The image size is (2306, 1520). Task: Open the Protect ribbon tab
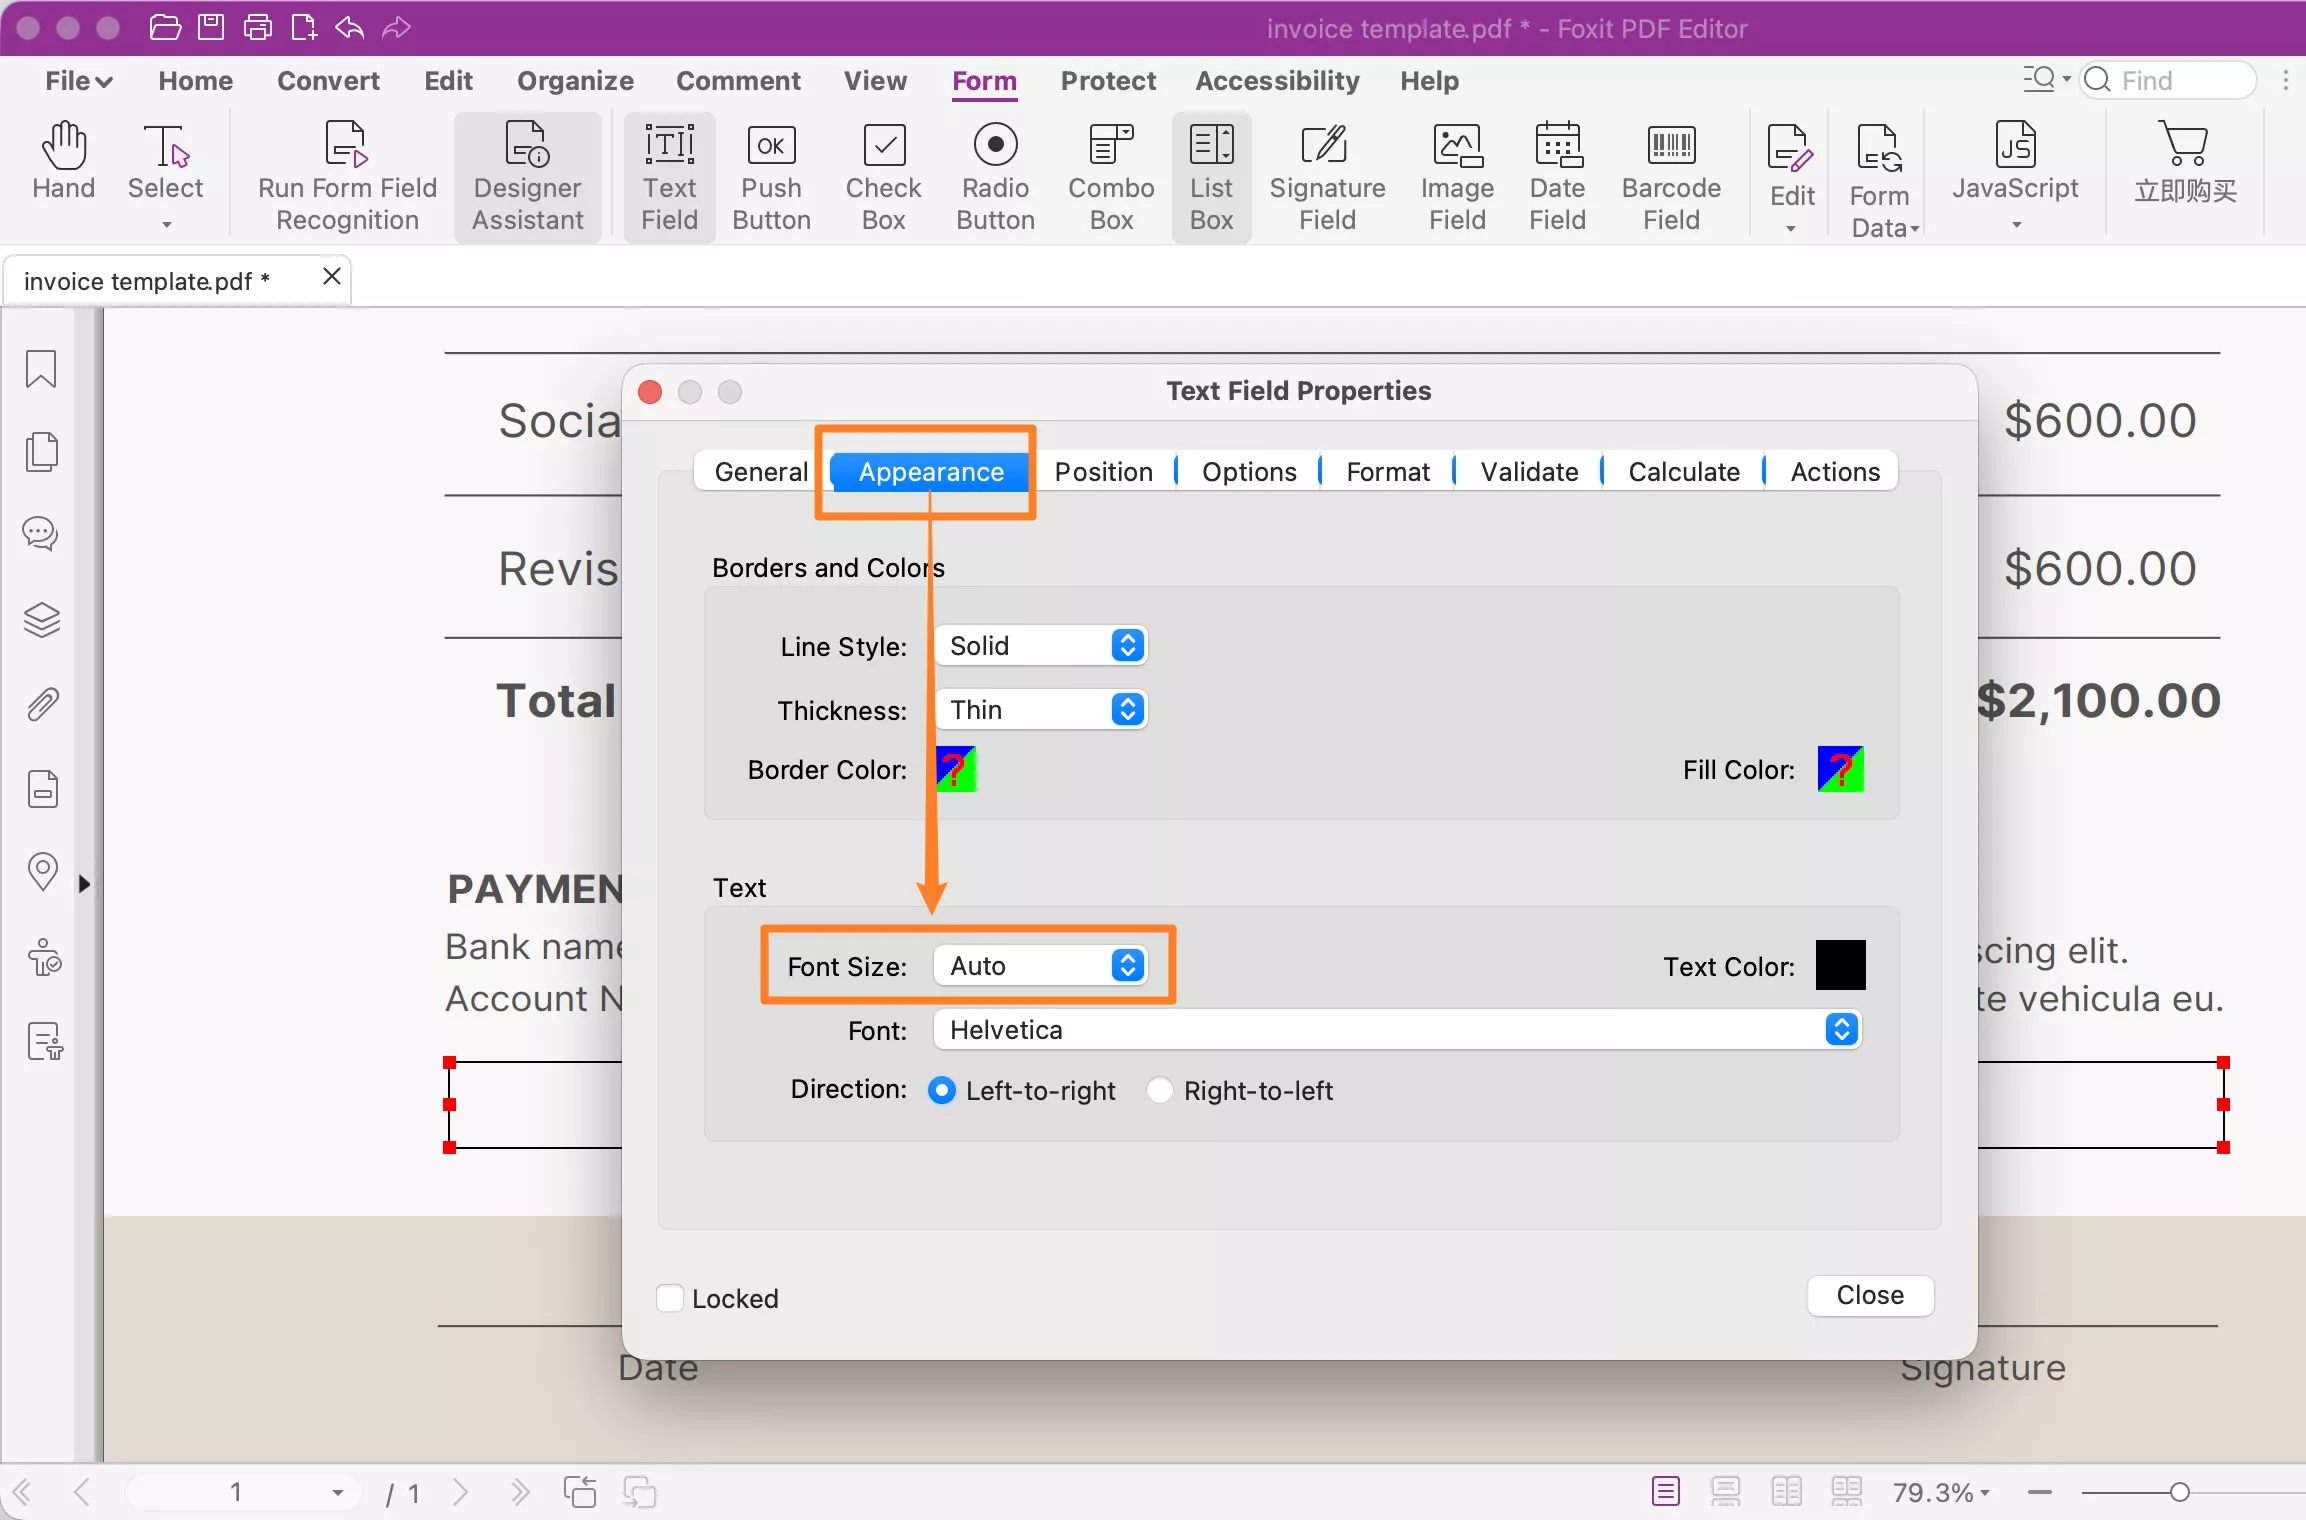point(1108,81)
